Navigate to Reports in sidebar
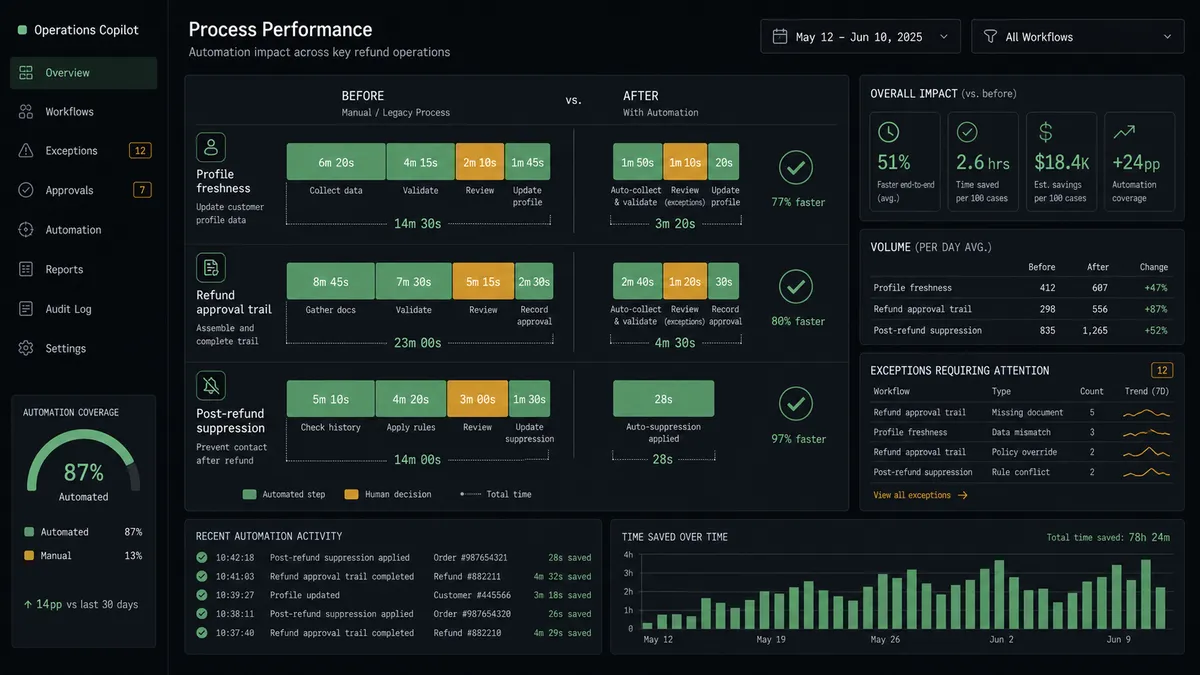Viewport: 1200px width, 675px height. point(84,269)
